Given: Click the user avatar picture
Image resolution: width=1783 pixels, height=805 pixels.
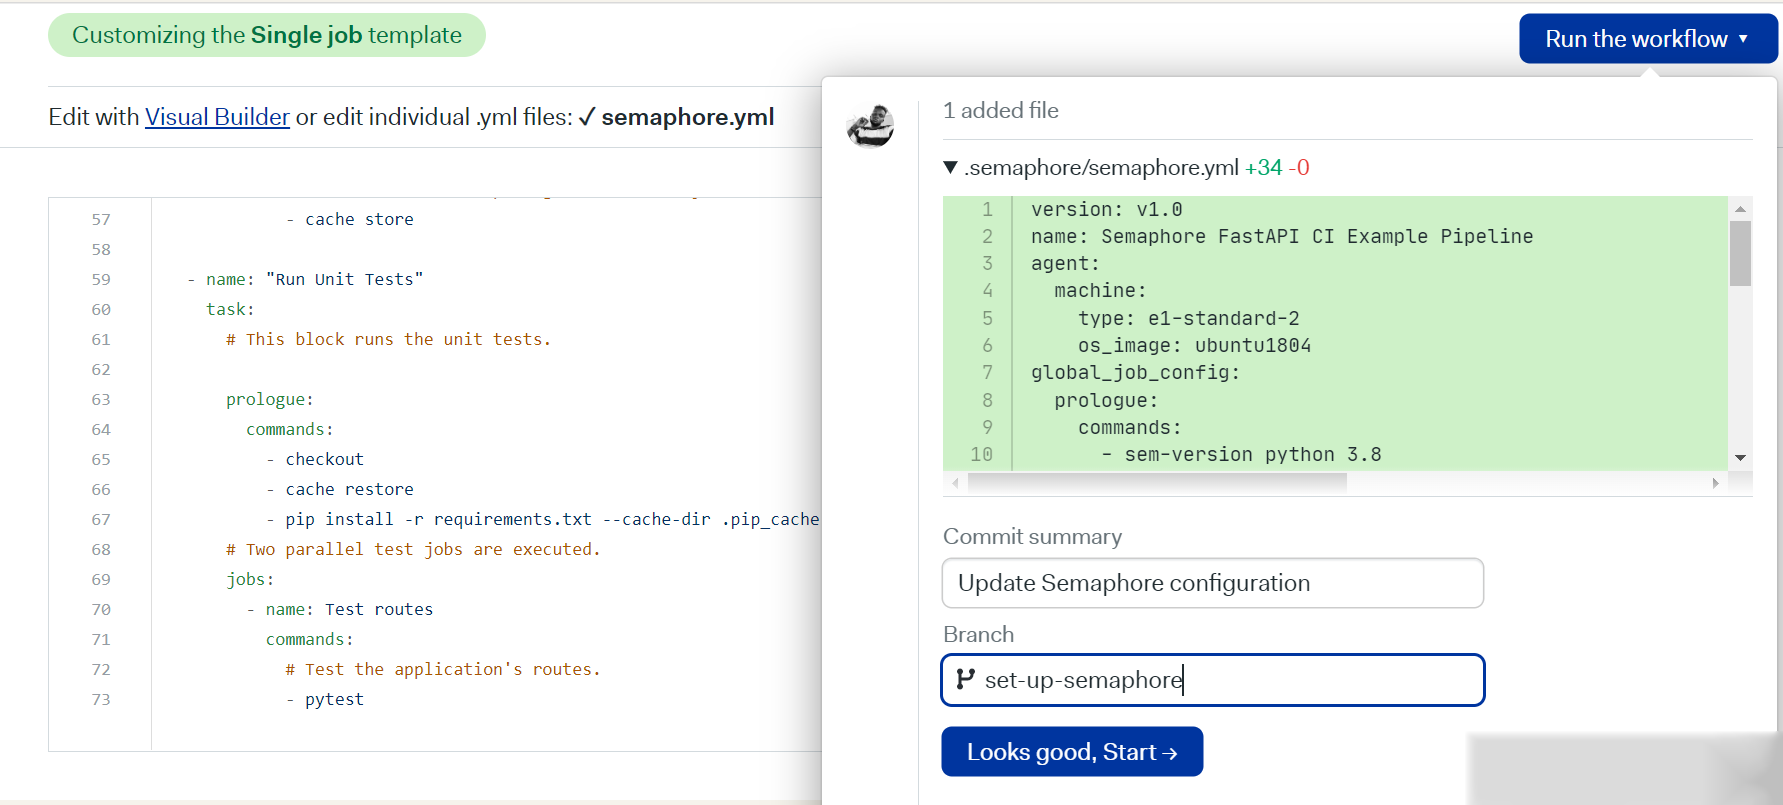Looking at the screenshot, I should [870, 125].
